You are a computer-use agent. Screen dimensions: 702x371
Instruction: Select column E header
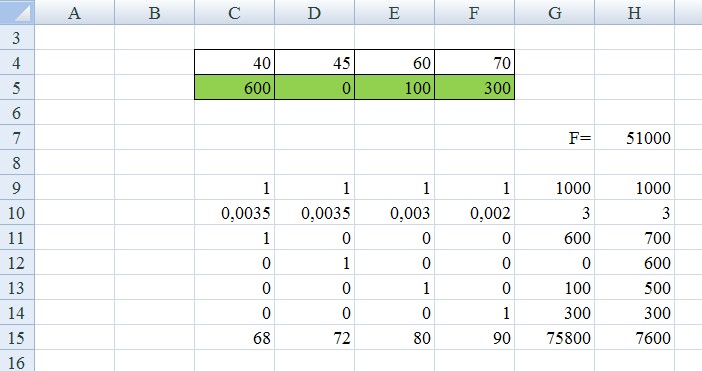coord(394,12)
